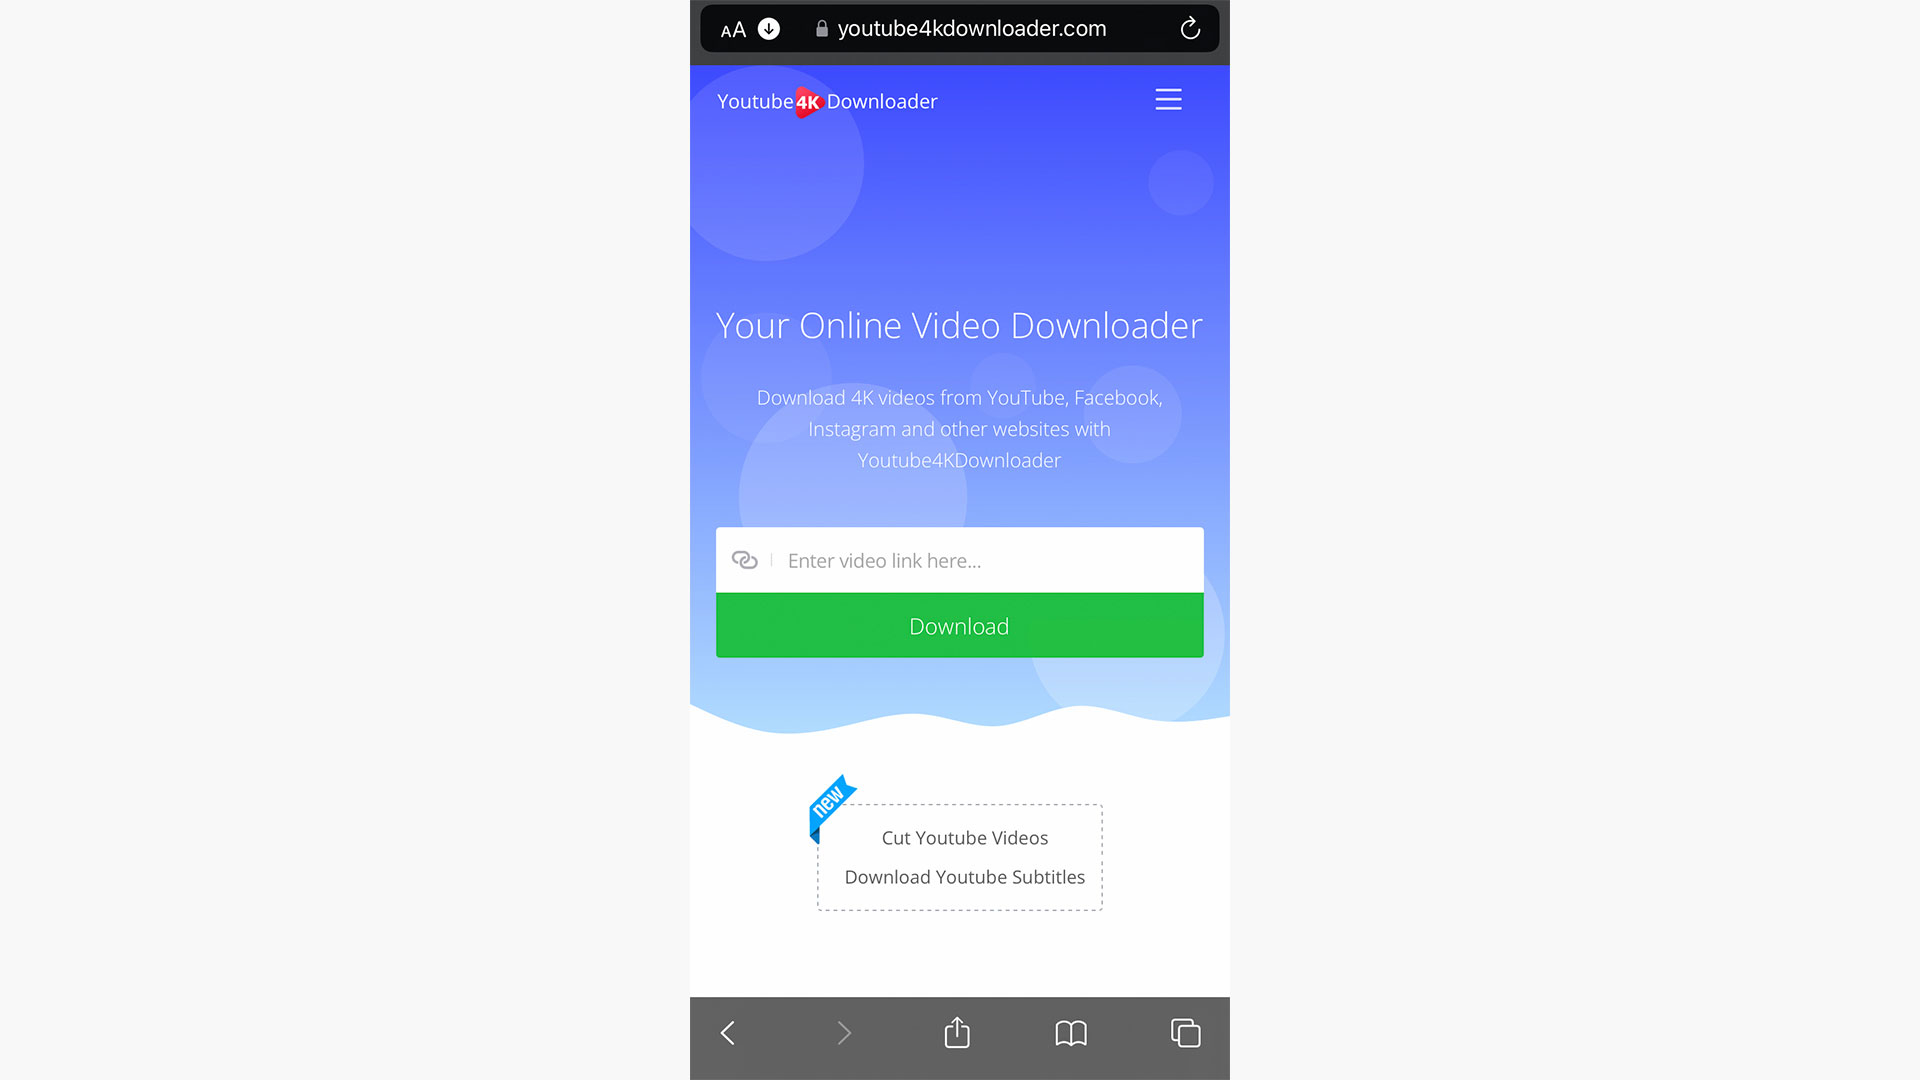Expand the Download Youtube Subtitles option

coord(964,876)
